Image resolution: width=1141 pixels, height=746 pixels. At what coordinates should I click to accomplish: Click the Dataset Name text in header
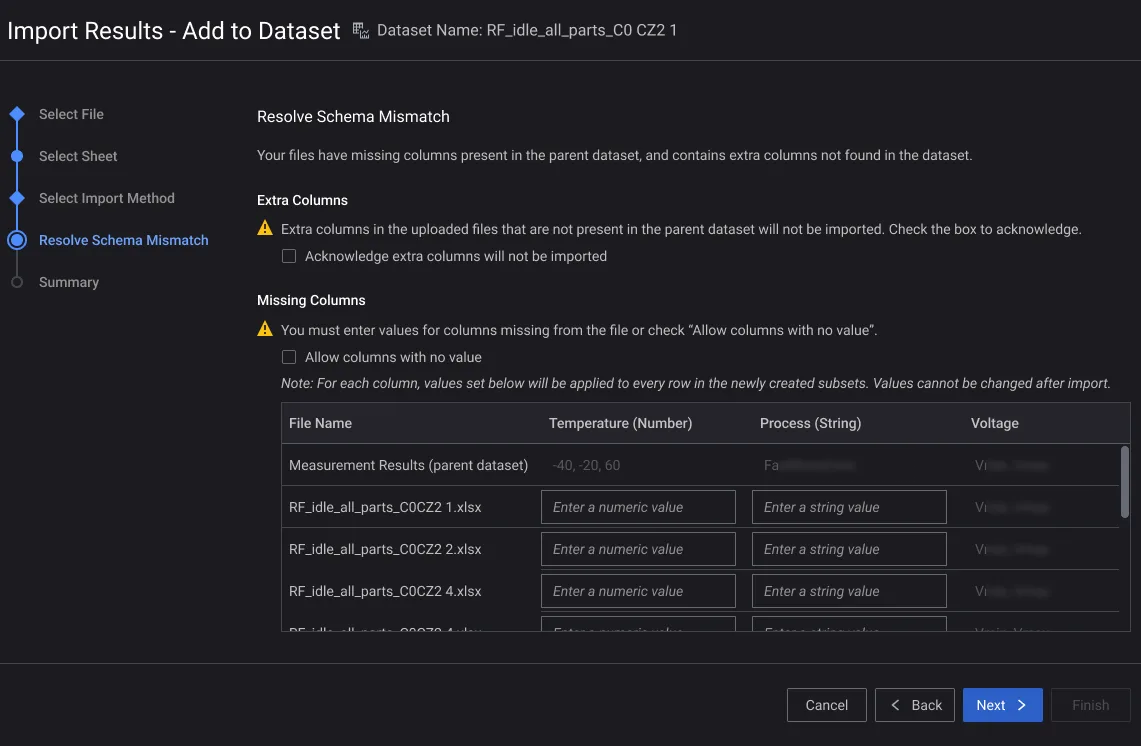pyautogui.click(x=527, y=31)
